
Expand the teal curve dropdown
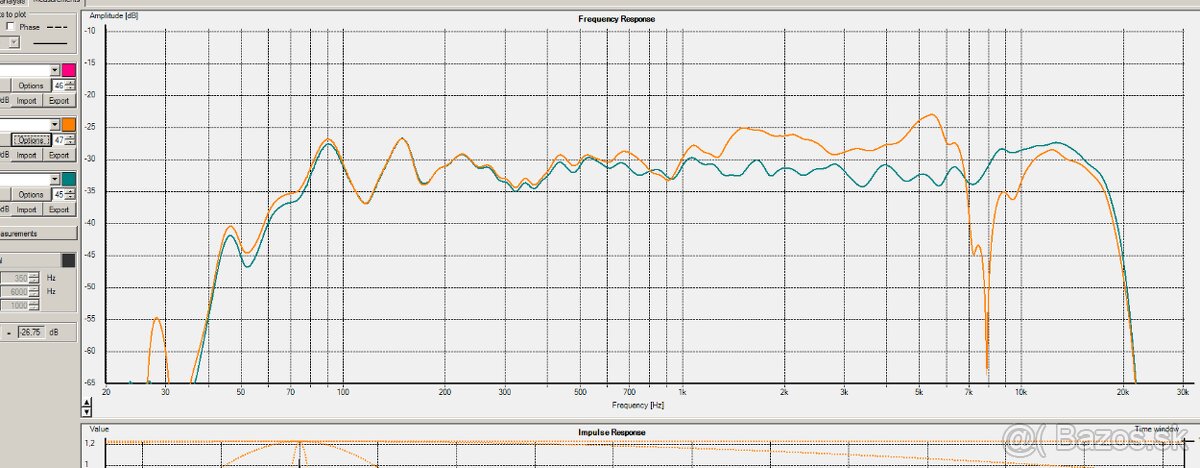pos(53,178)
